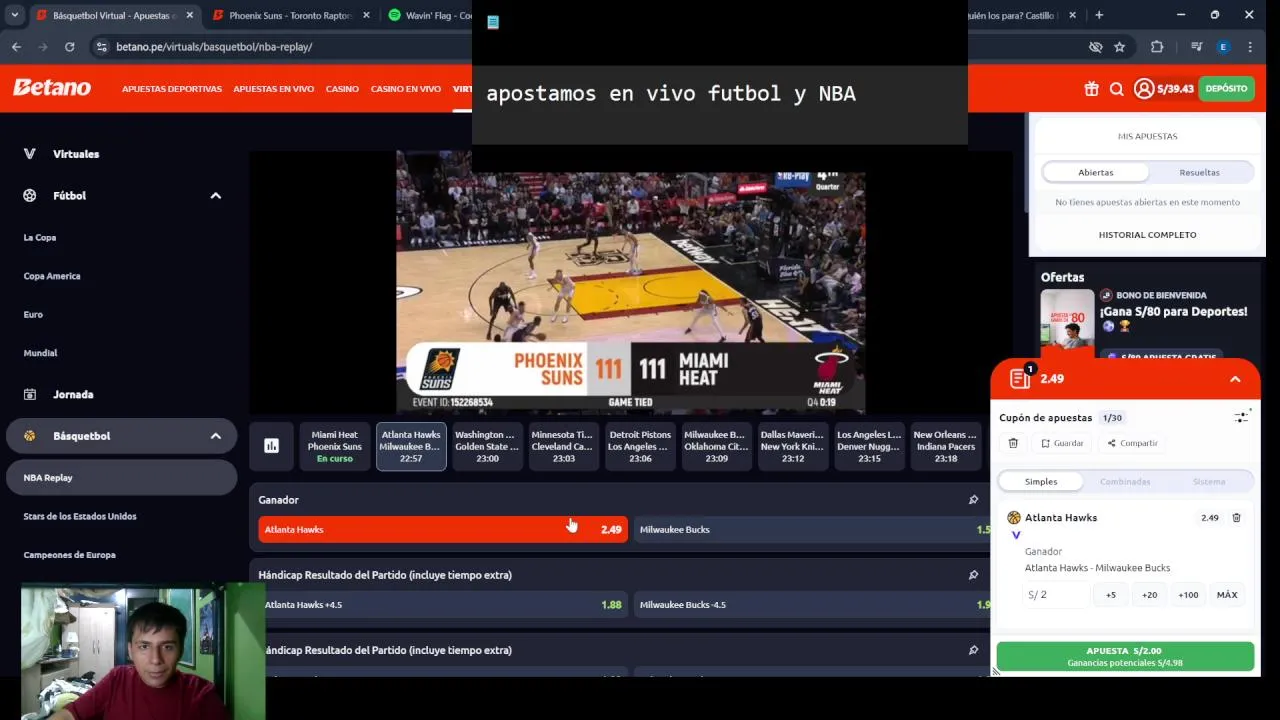Open NBA Replay in sidebar
Viewport: 1280px width, 720px height.
(122, 478)
